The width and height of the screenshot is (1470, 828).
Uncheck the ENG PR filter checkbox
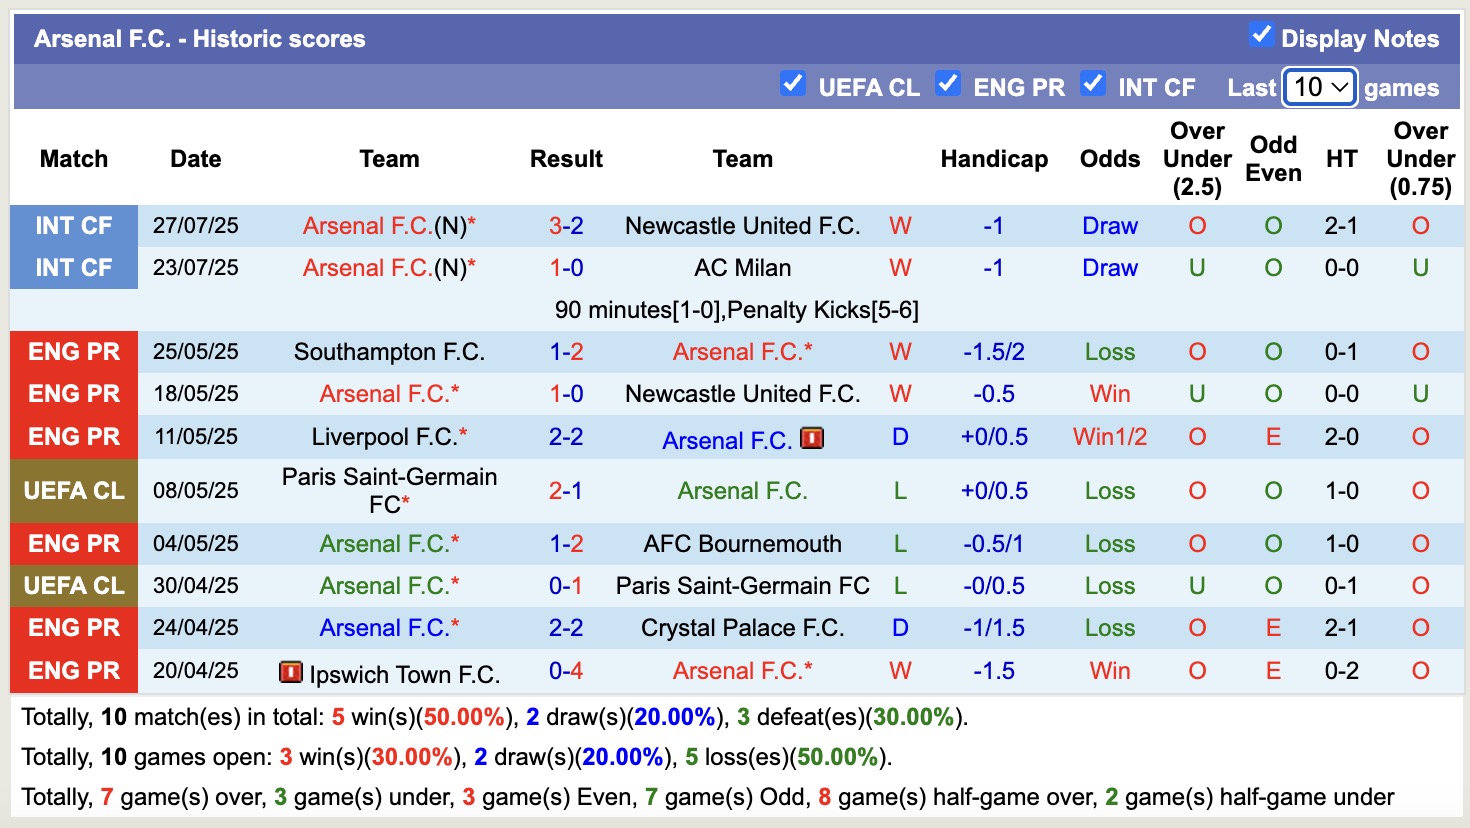[x=948, y=84]
